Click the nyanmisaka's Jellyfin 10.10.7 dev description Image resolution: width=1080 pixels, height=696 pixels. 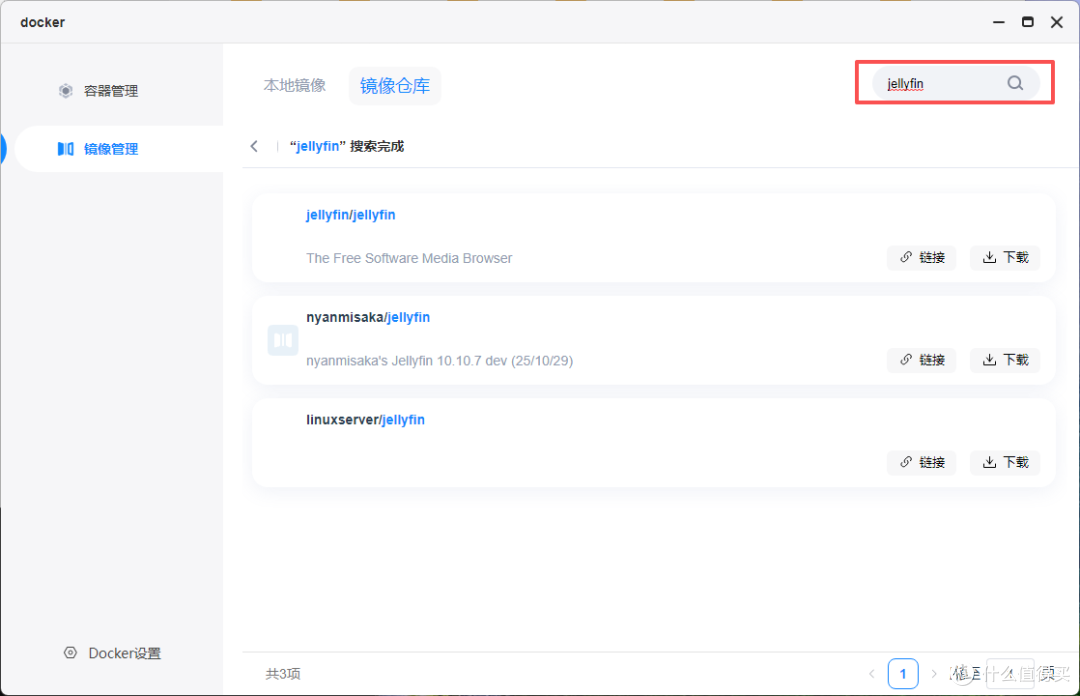(439, 360)
